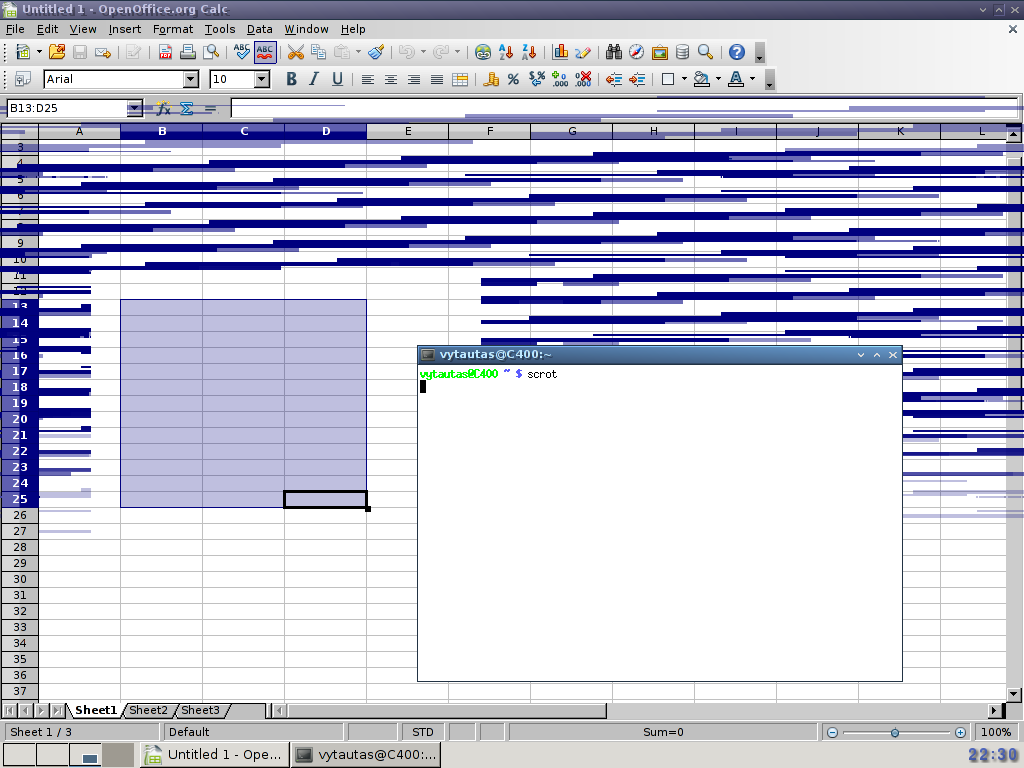Switch to the Sheet2 tab
This screenshot has width=1024, height=768.
(x=148, y=710)
